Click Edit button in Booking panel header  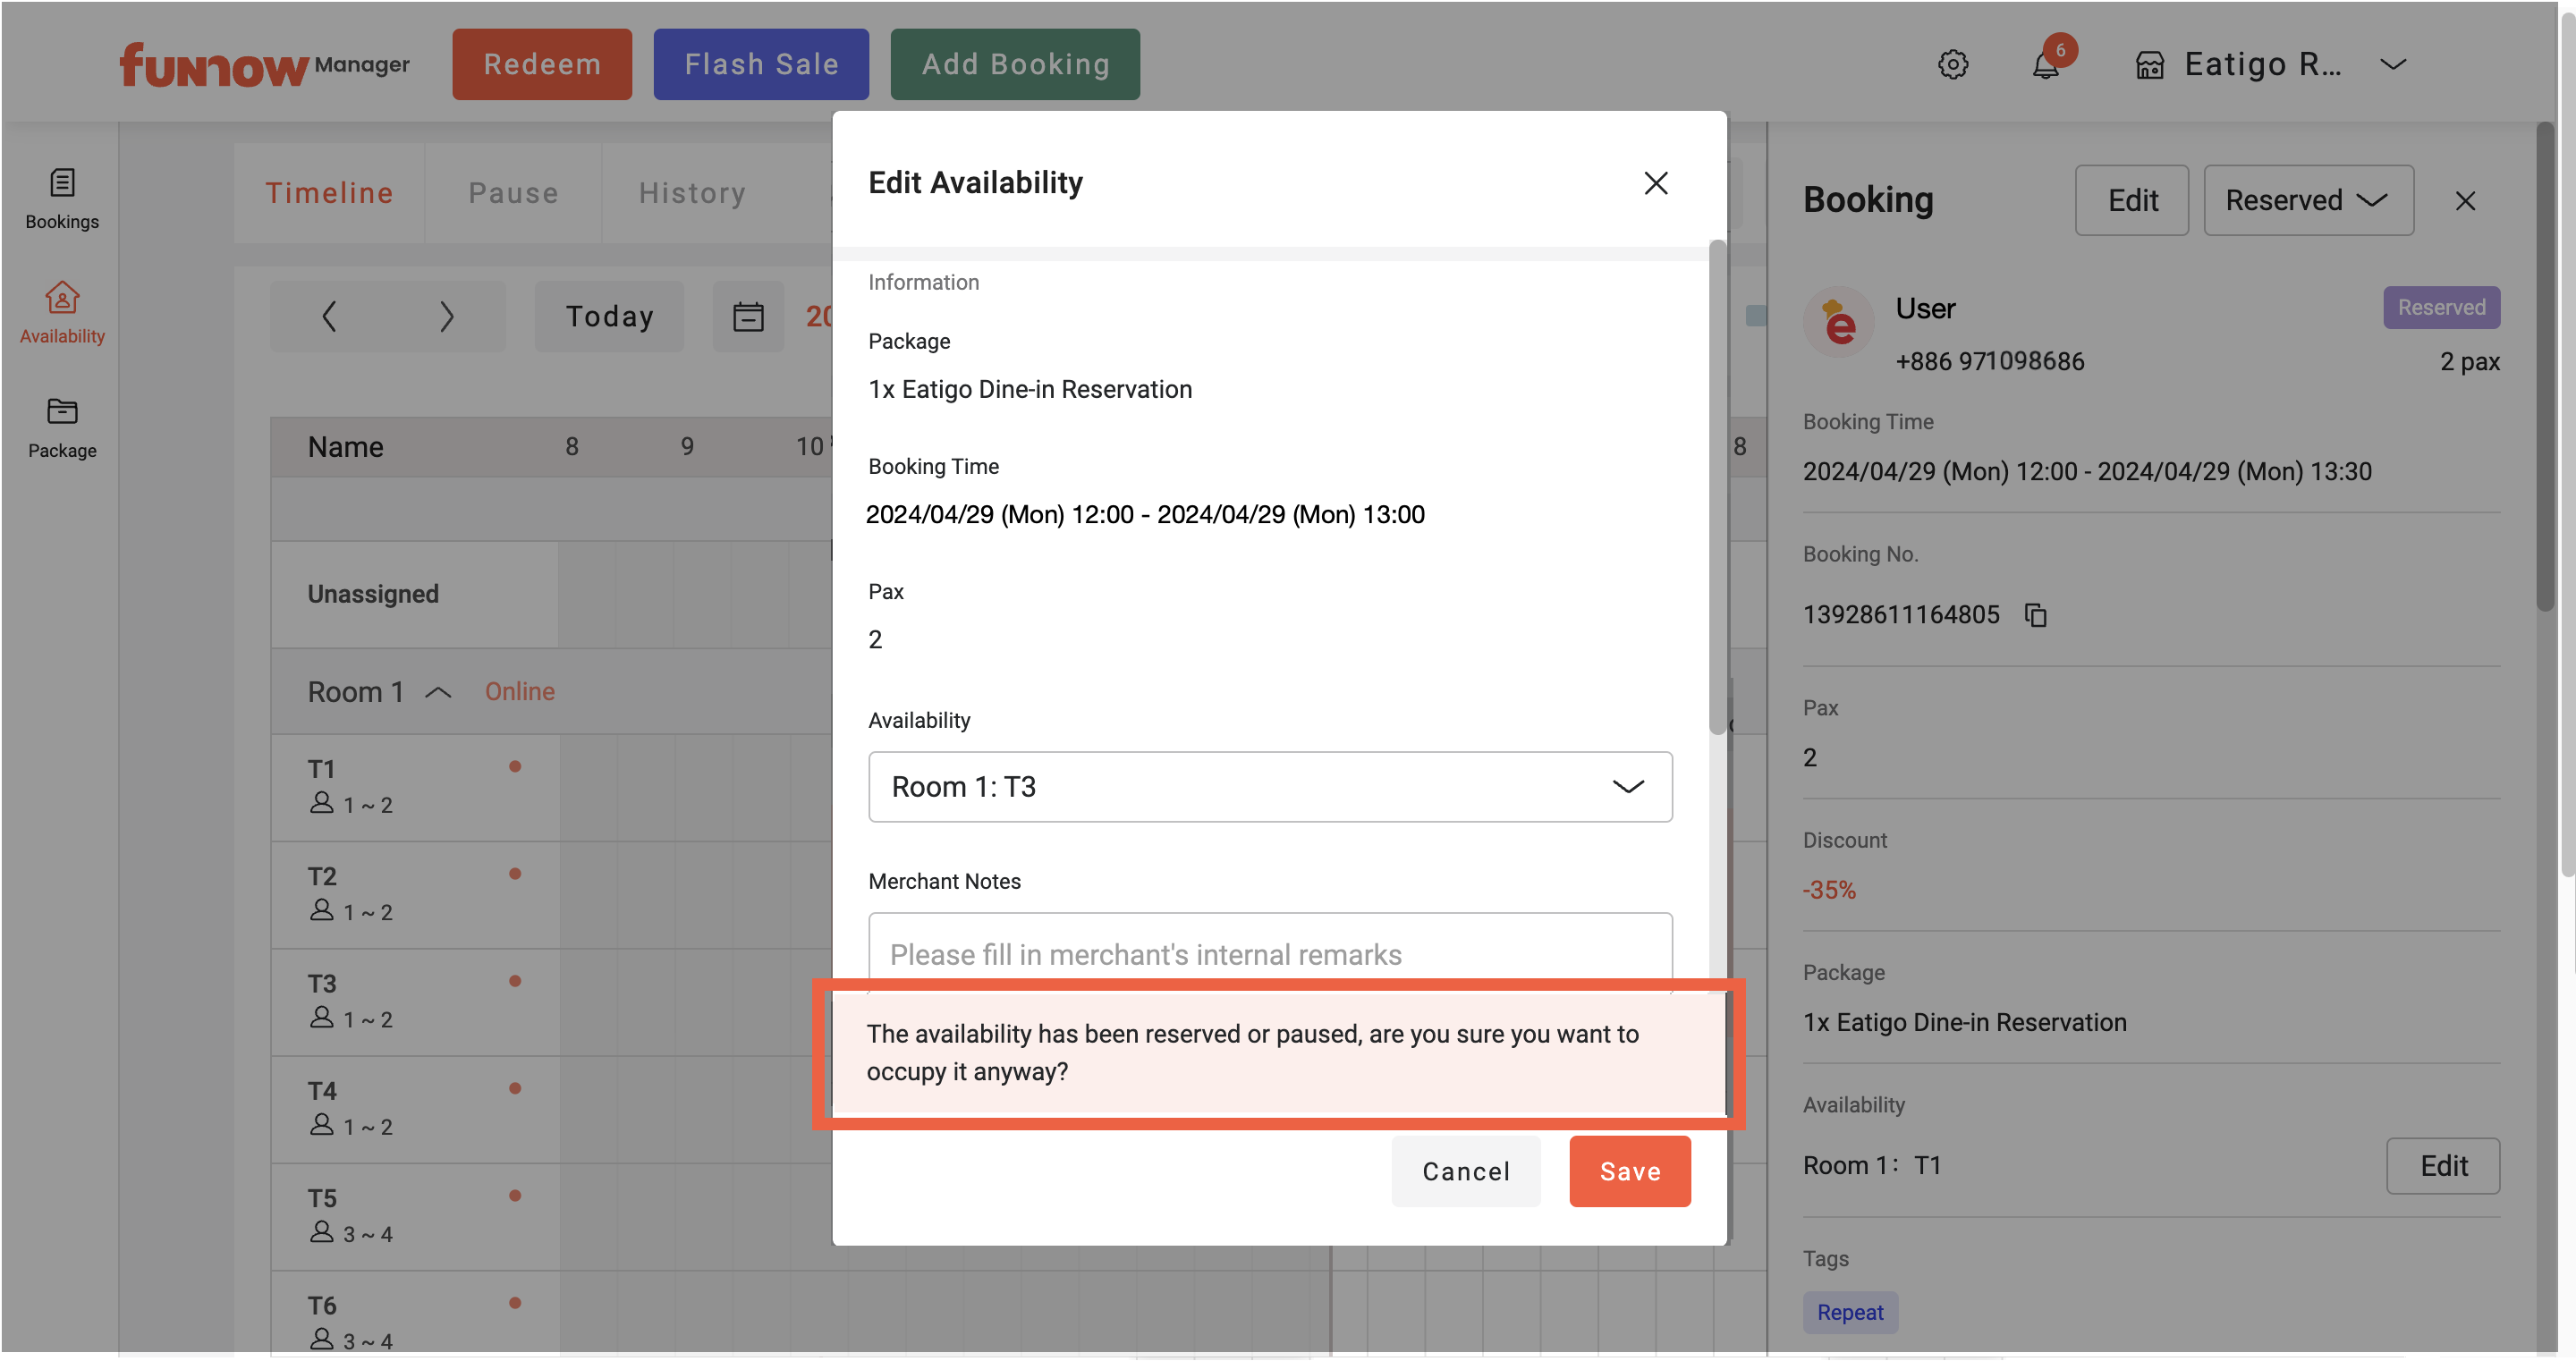click(x=2131, y=200)
